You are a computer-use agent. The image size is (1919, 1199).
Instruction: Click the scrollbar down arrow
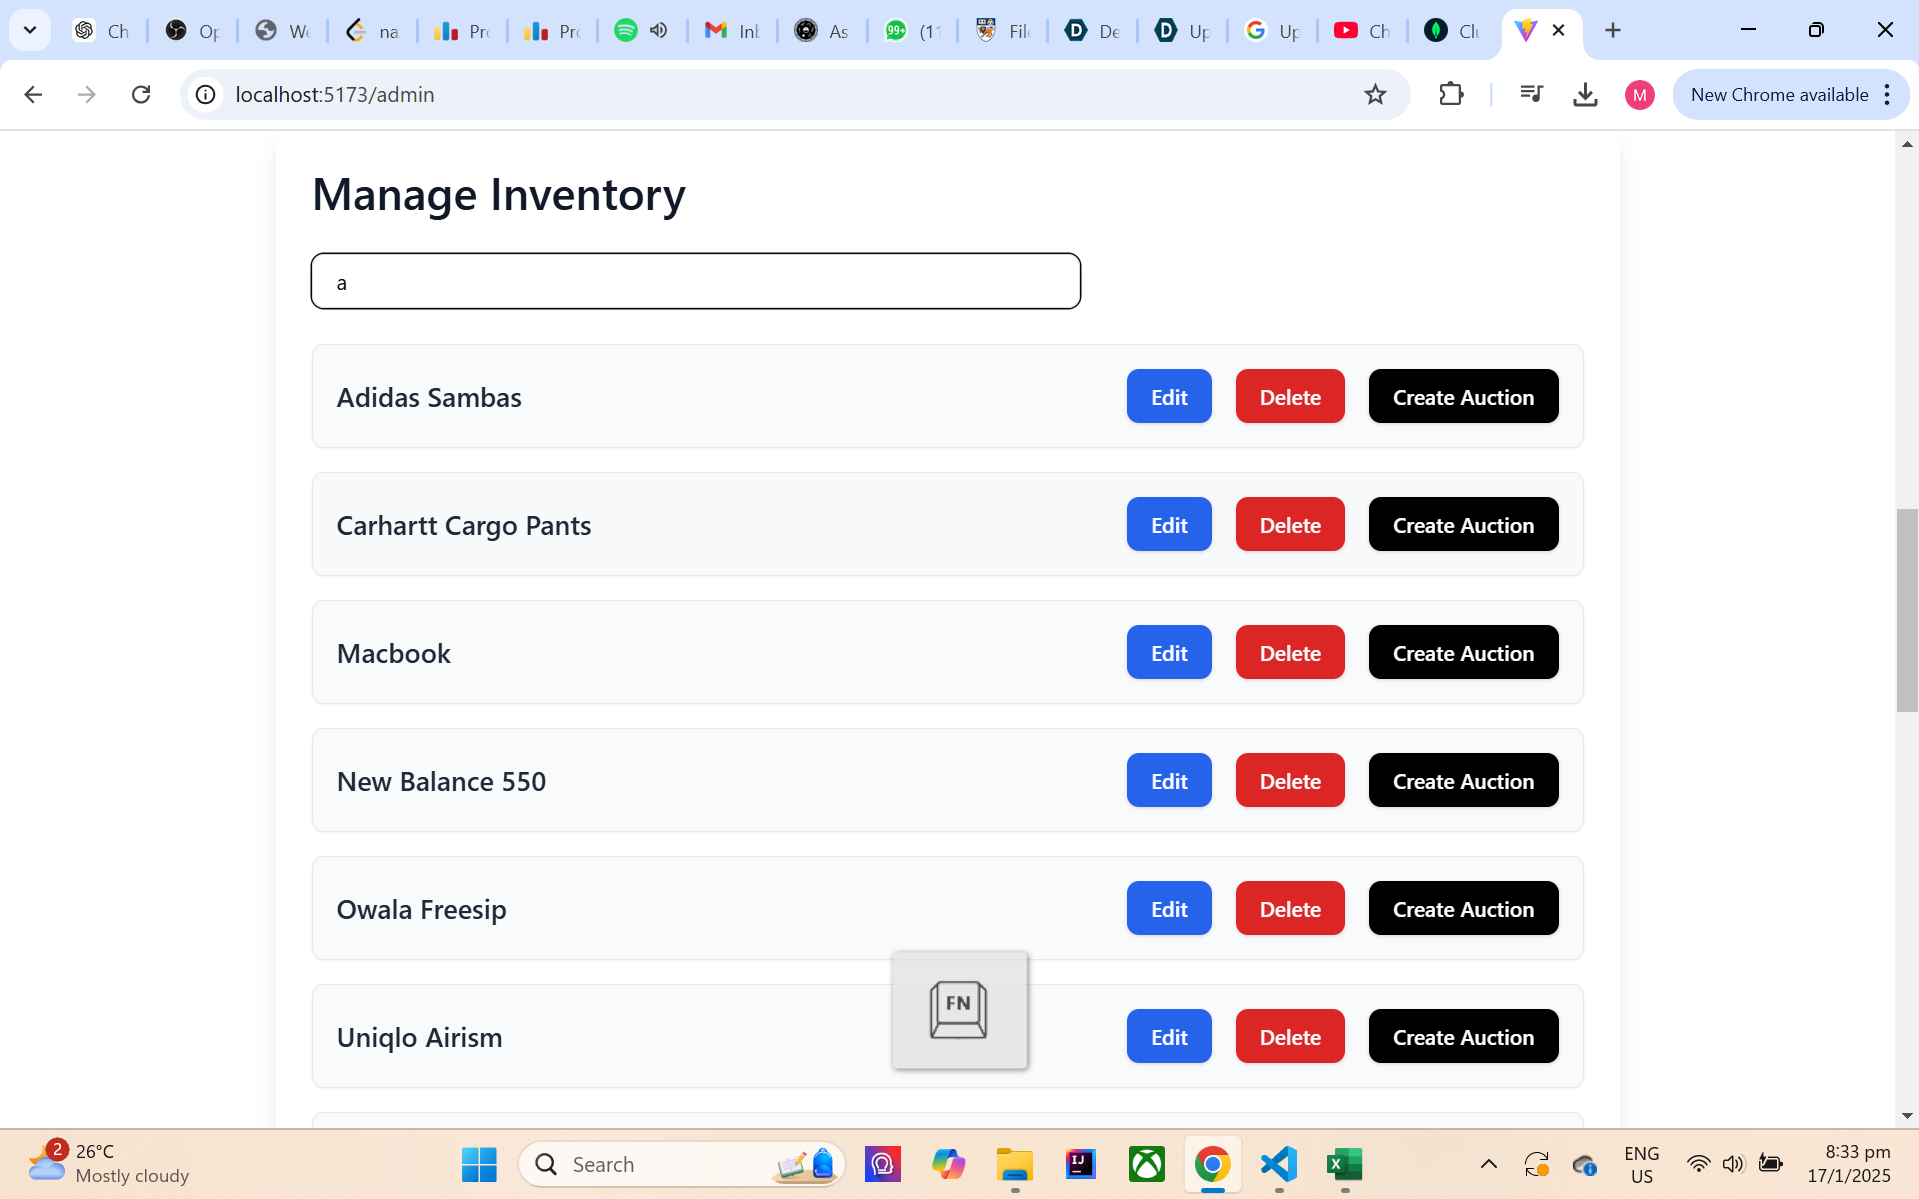point(1907,1116)
